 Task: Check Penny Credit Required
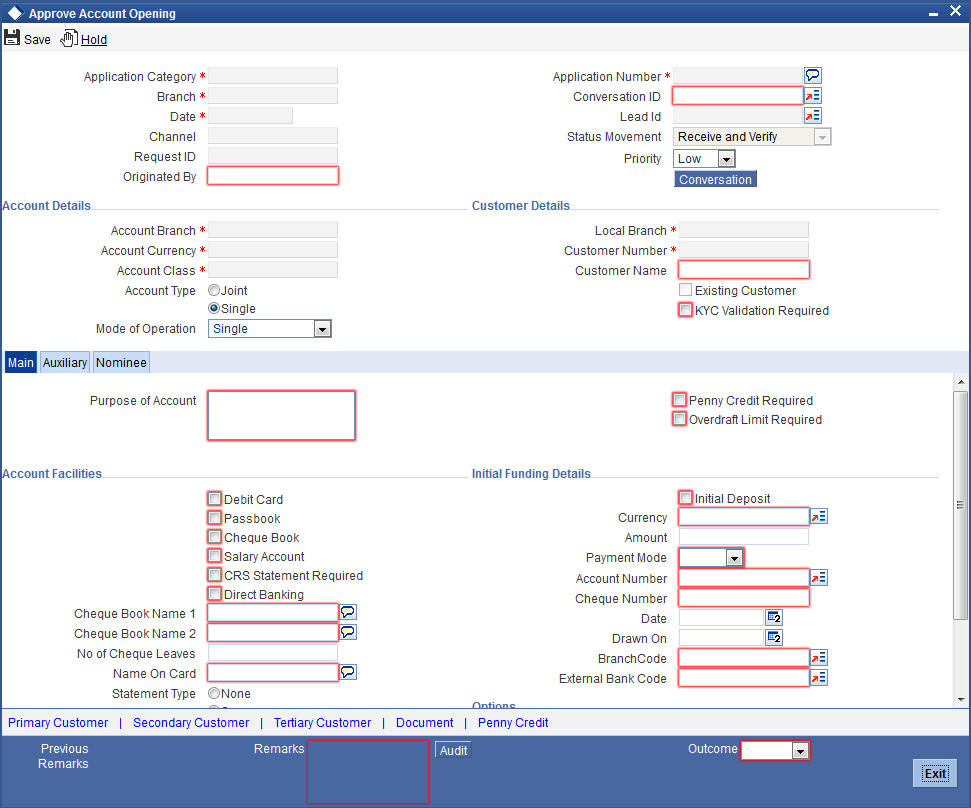(x=679, y=400)
